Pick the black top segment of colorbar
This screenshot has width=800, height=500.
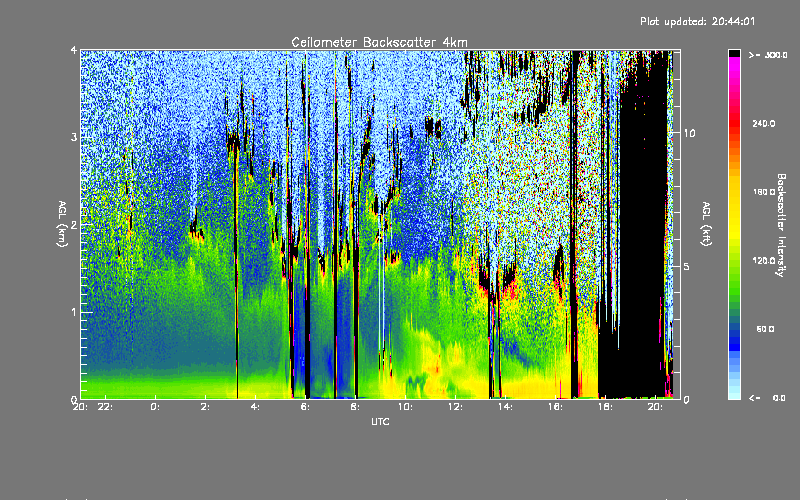(x=734, y=53)
